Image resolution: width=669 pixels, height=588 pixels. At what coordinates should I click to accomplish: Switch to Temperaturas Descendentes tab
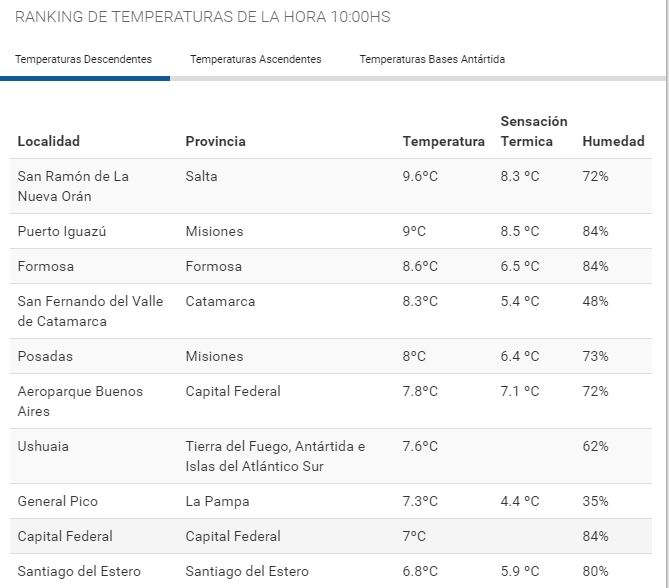point(84,59)
